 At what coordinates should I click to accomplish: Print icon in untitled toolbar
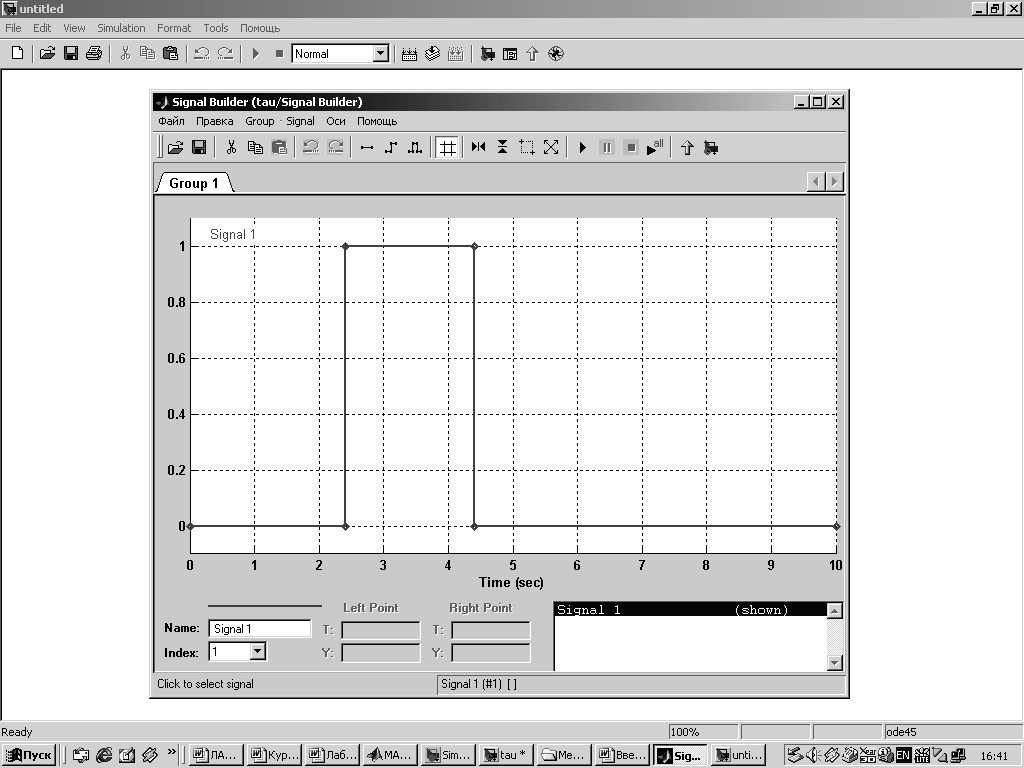(94, 54)
